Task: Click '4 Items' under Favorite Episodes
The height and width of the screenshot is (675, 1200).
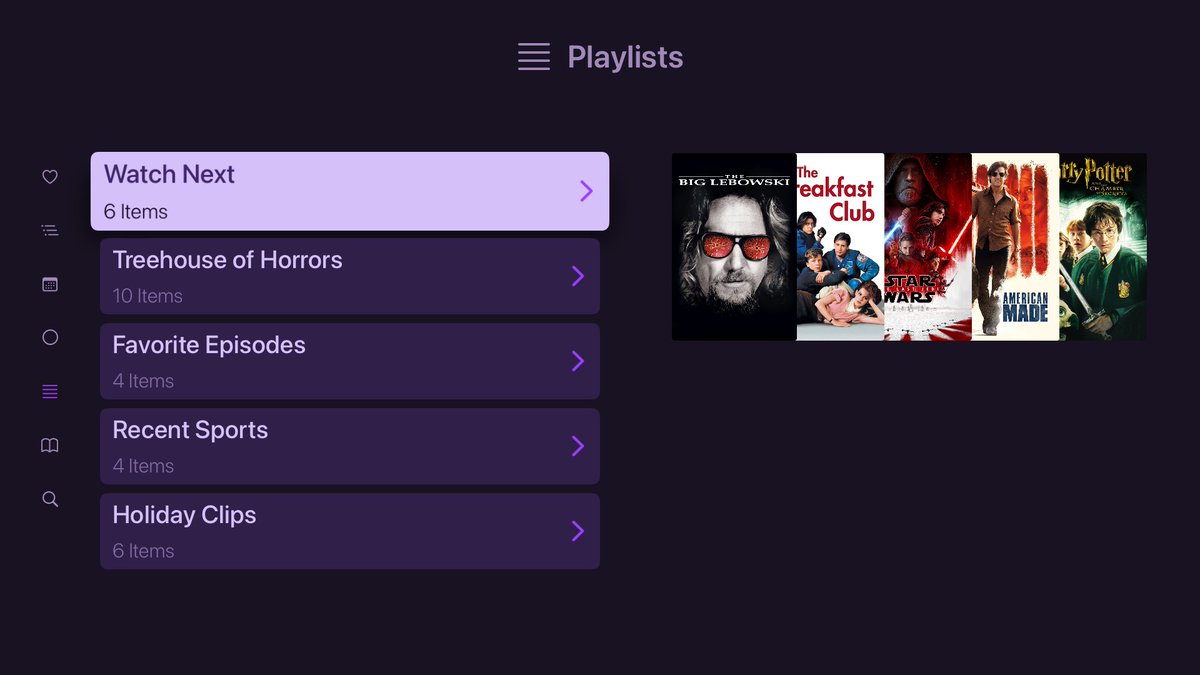Action: tap(143, 381)
